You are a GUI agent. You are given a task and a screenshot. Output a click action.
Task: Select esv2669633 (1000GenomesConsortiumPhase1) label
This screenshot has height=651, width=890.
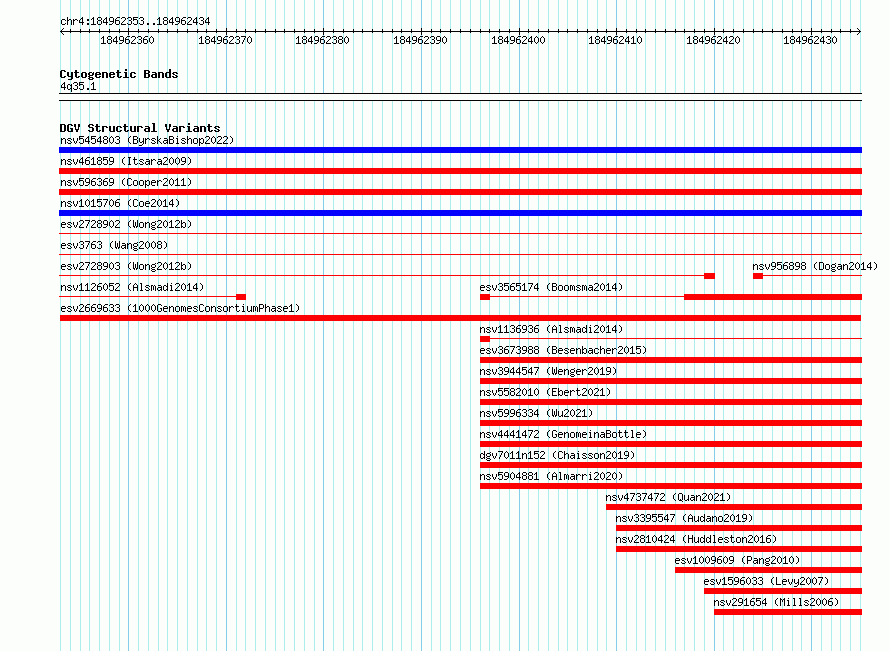[180, 308]
